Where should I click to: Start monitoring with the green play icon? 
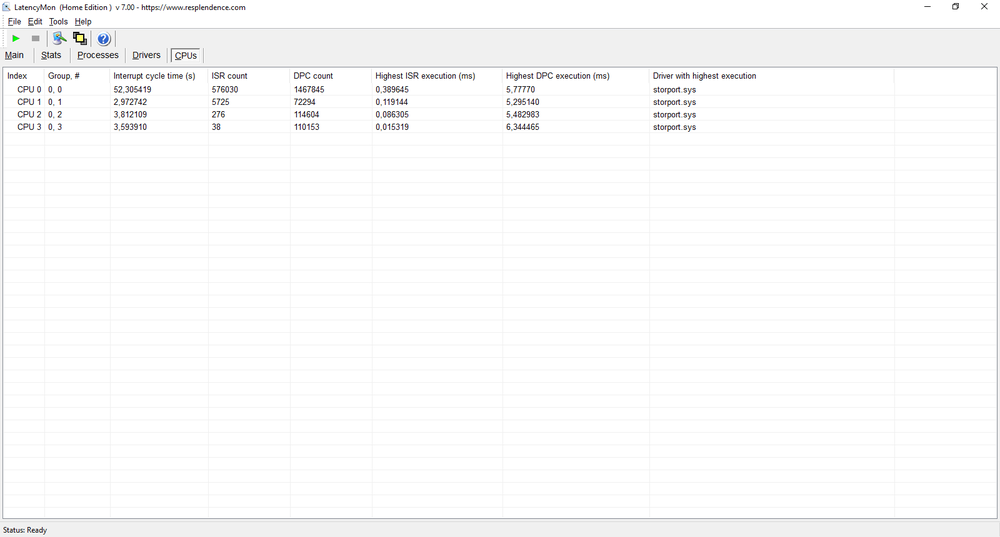click(16, 38)
